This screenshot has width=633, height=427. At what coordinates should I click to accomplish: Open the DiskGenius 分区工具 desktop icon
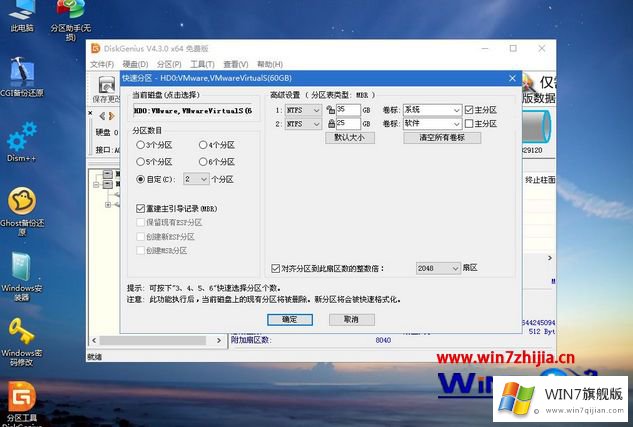(22, 404)
